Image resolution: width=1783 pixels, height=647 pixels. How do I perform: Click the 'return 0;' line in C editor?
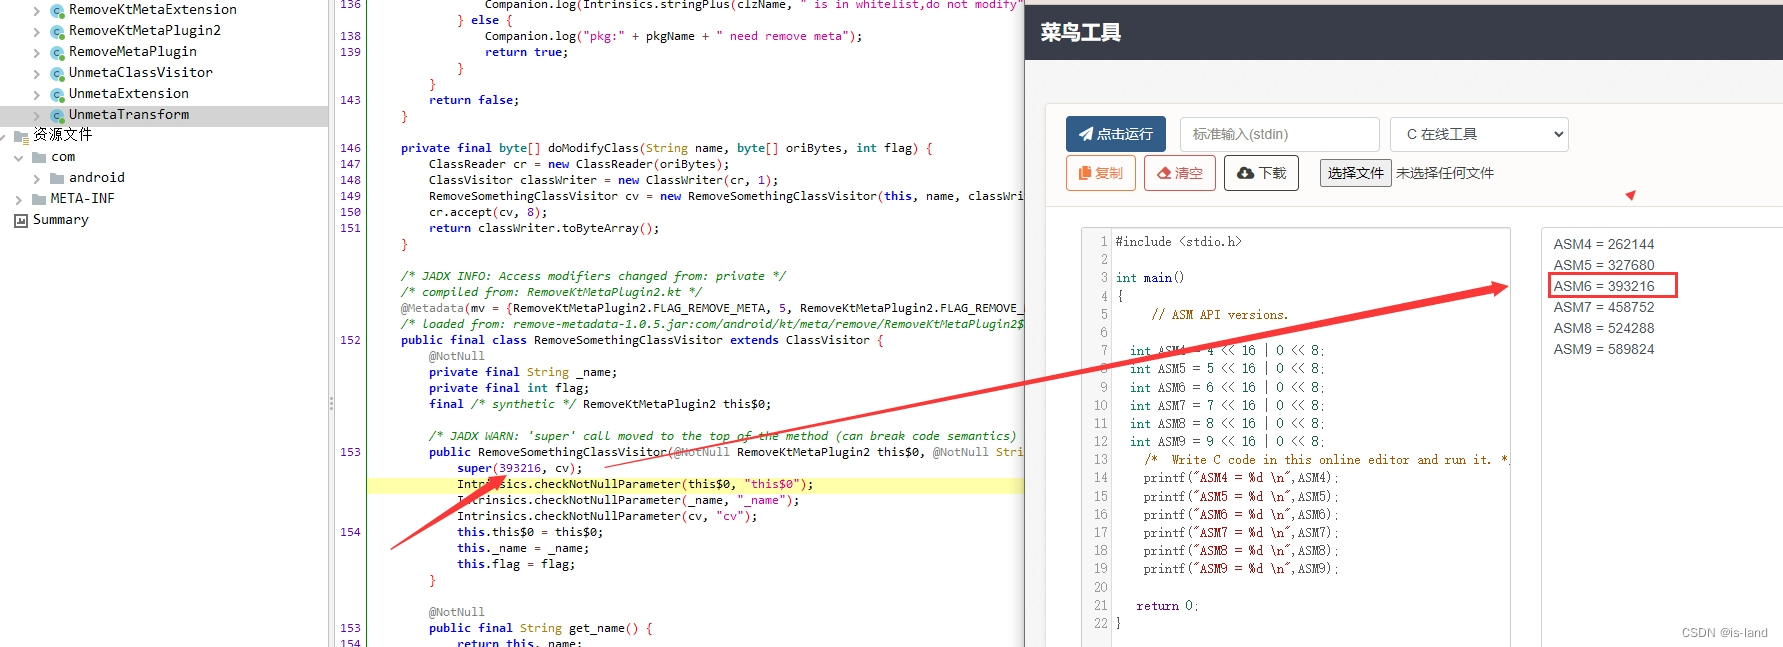click(1167, 606)
